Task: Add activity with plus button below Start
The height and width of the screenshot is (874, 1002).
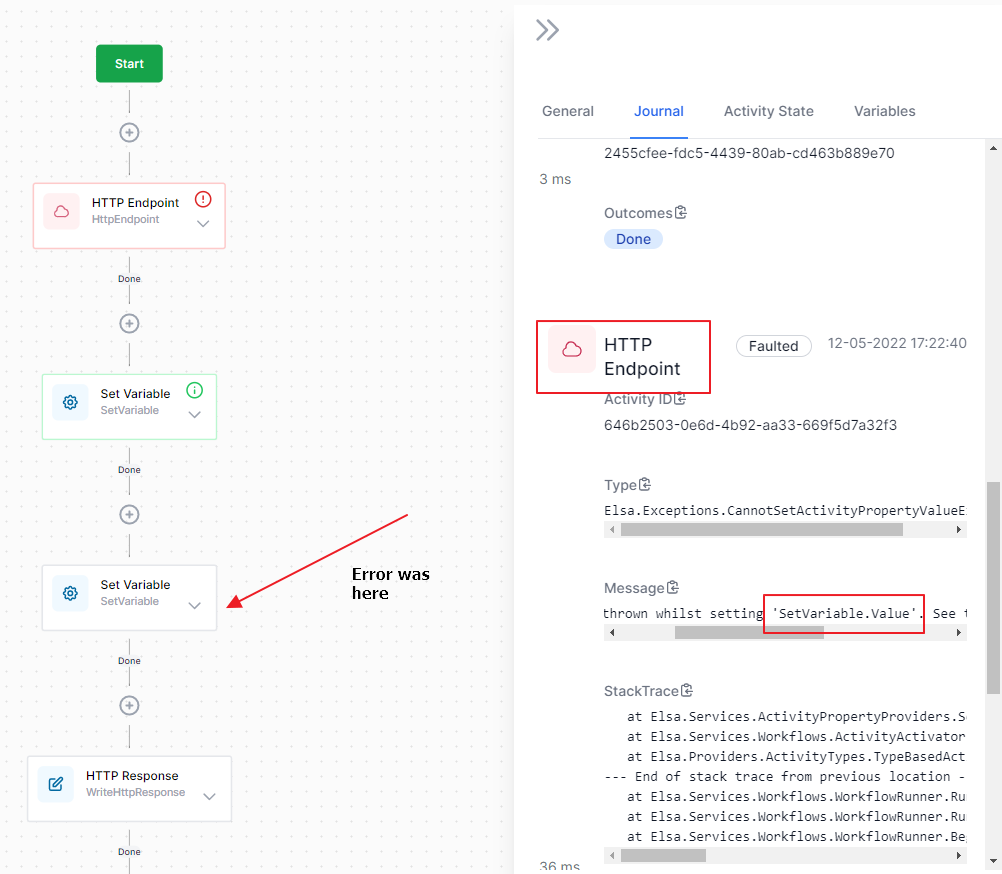Action: [x=129, y=132]
